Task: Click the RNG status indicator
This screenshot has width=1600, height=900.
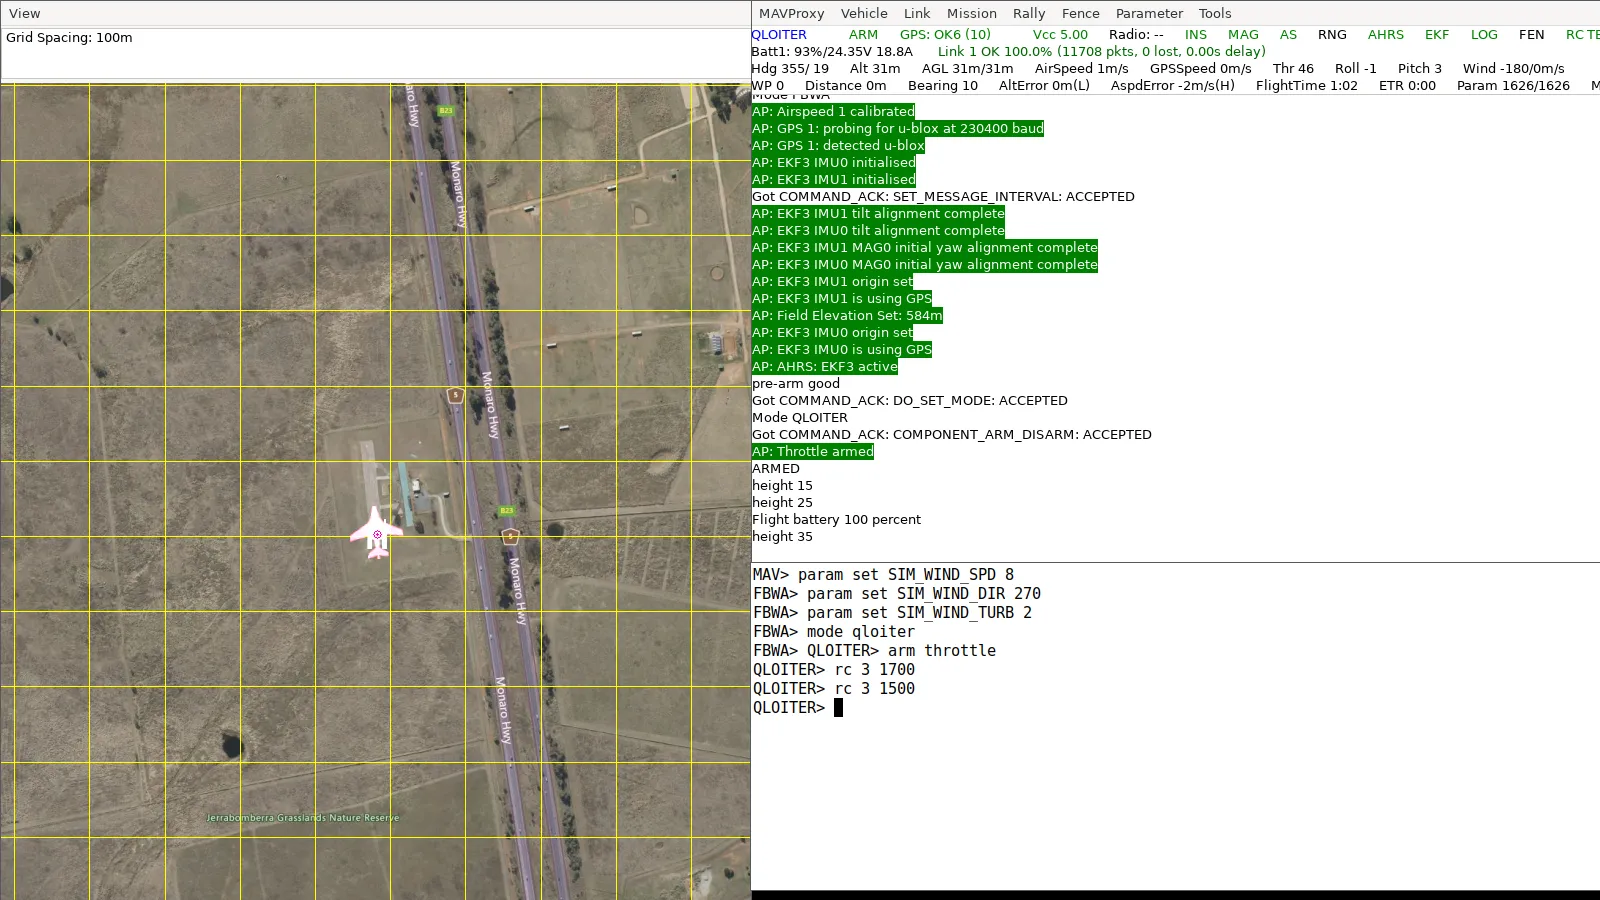Action: tap(1332, 35)
